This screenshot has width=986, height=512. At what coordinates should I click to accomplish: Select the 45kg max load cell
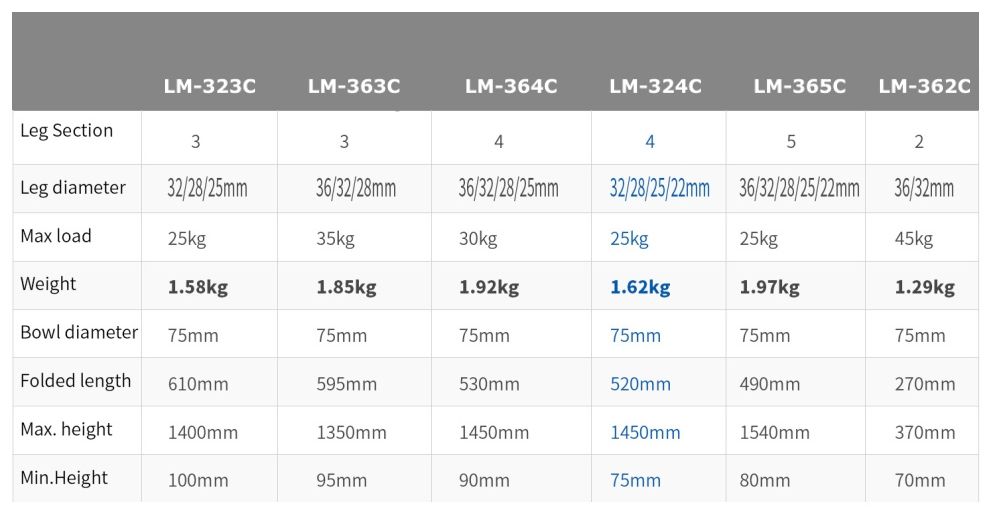point(914,239)
